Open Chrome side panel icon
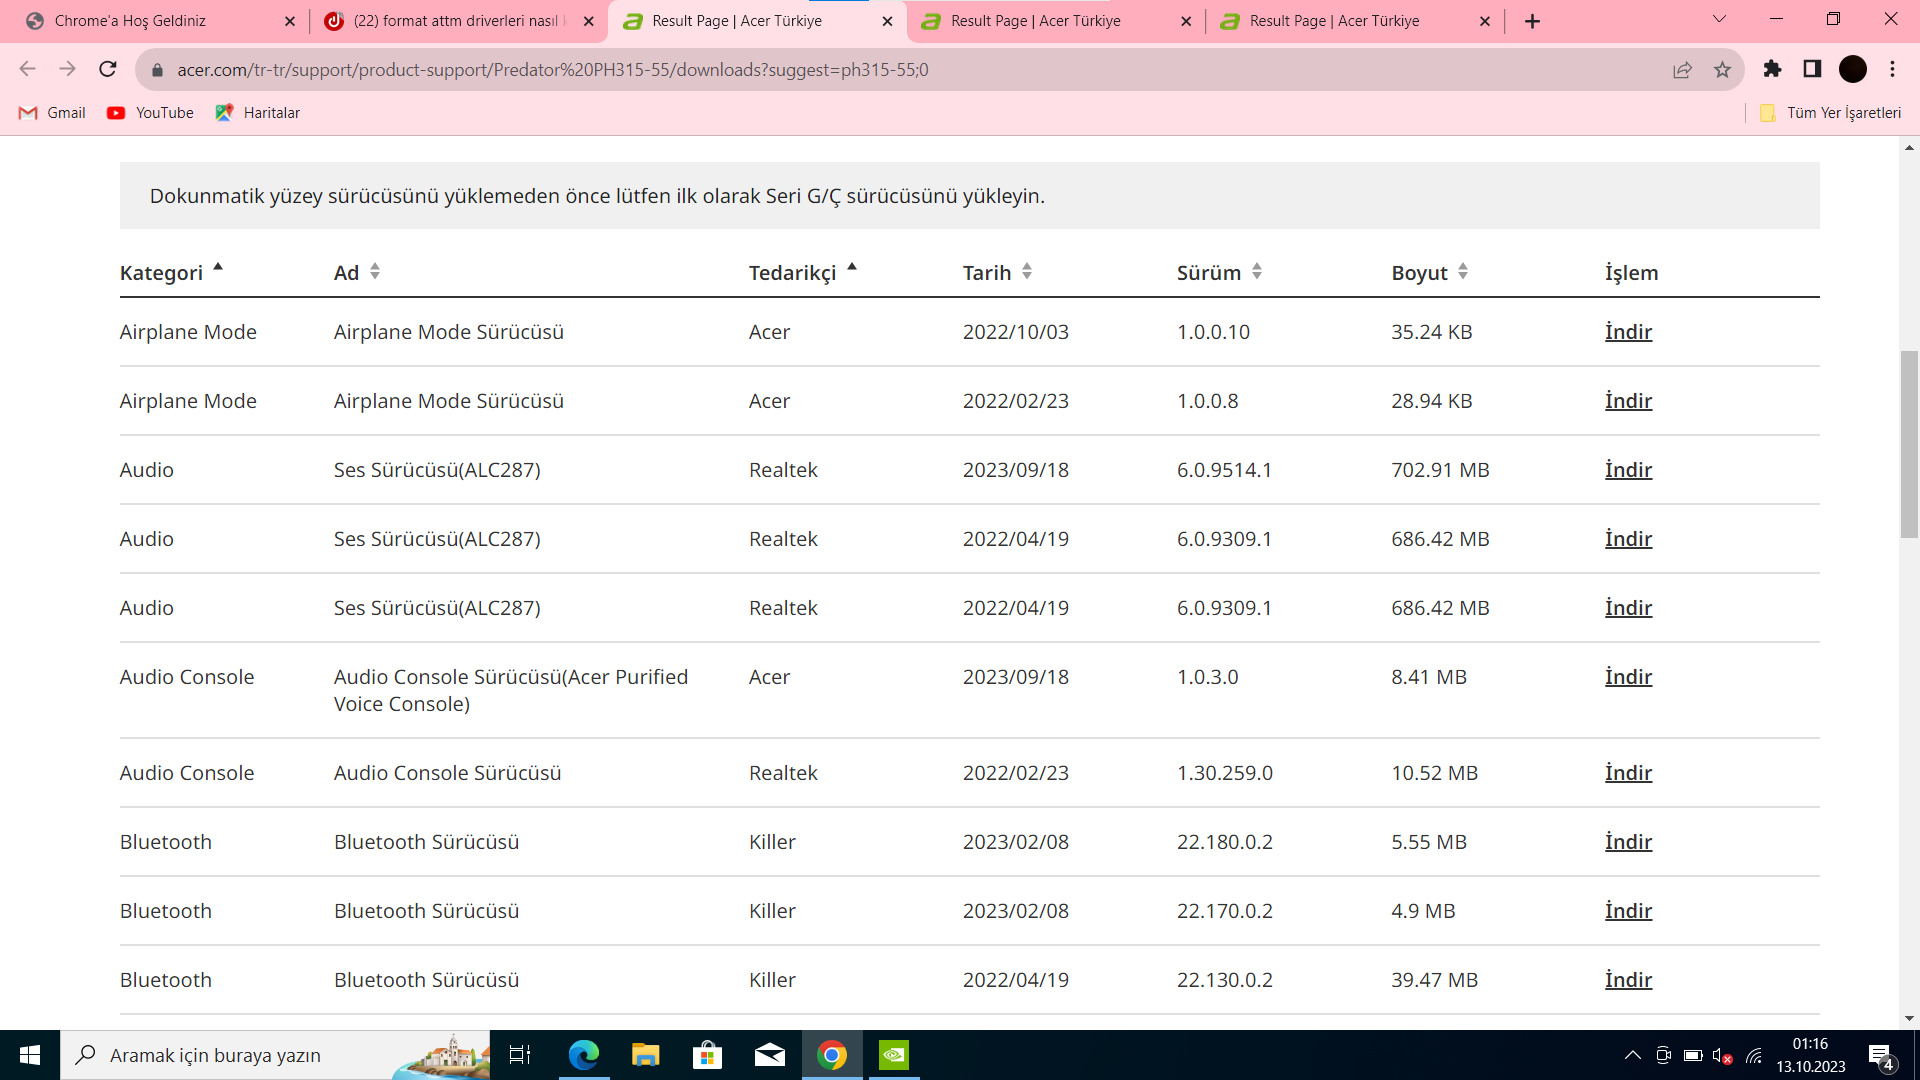Image resolution: width=1920 pixels, height=1080 pixels. [x=1812, y=69]
